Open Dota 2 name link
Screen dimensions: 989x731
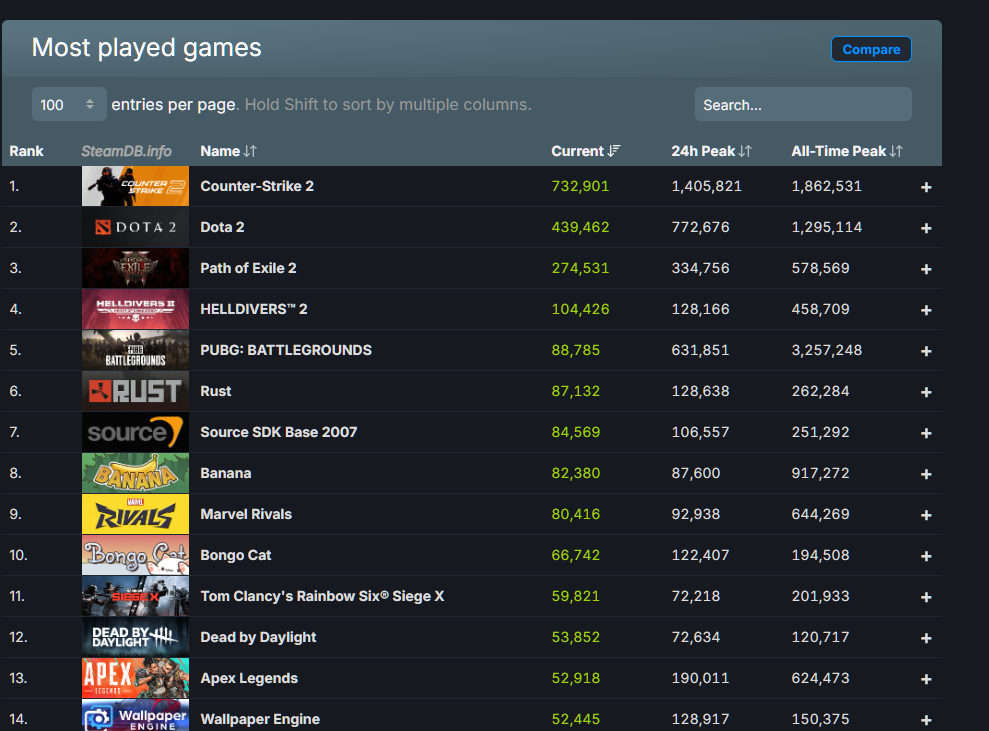222,227
